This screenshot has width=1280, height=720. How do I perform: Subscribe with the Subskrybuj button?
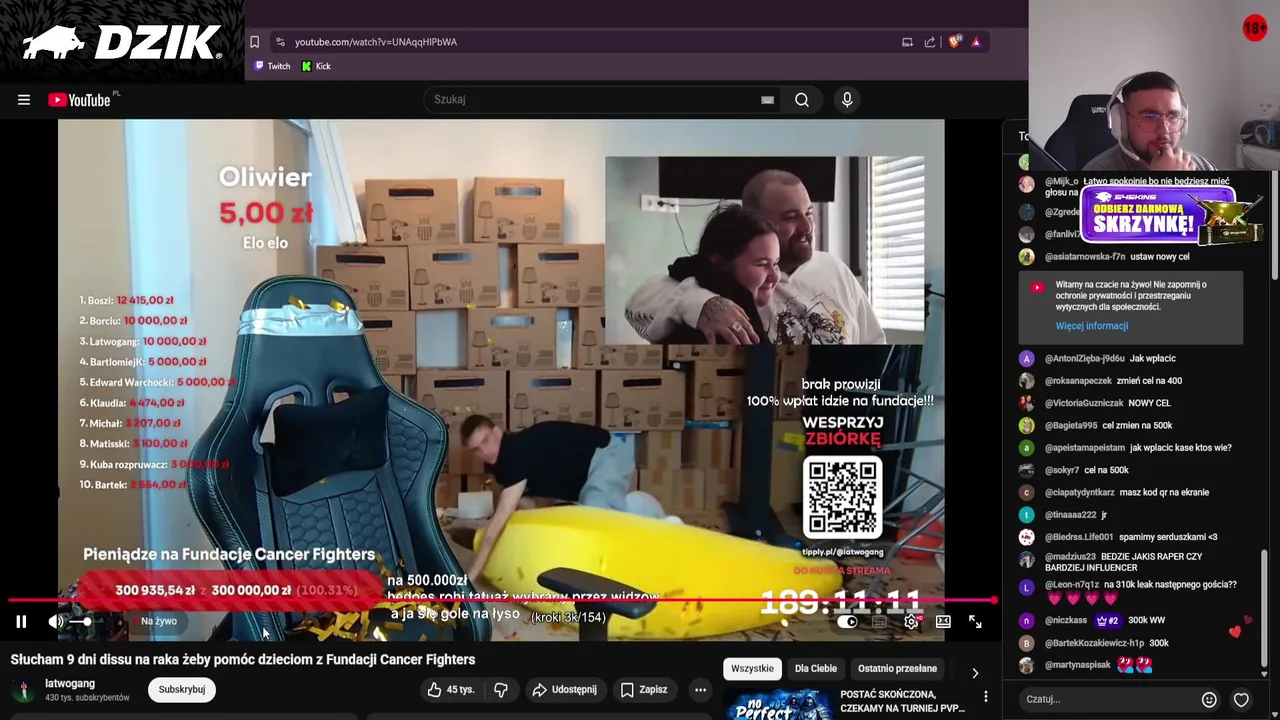point(182,689)
